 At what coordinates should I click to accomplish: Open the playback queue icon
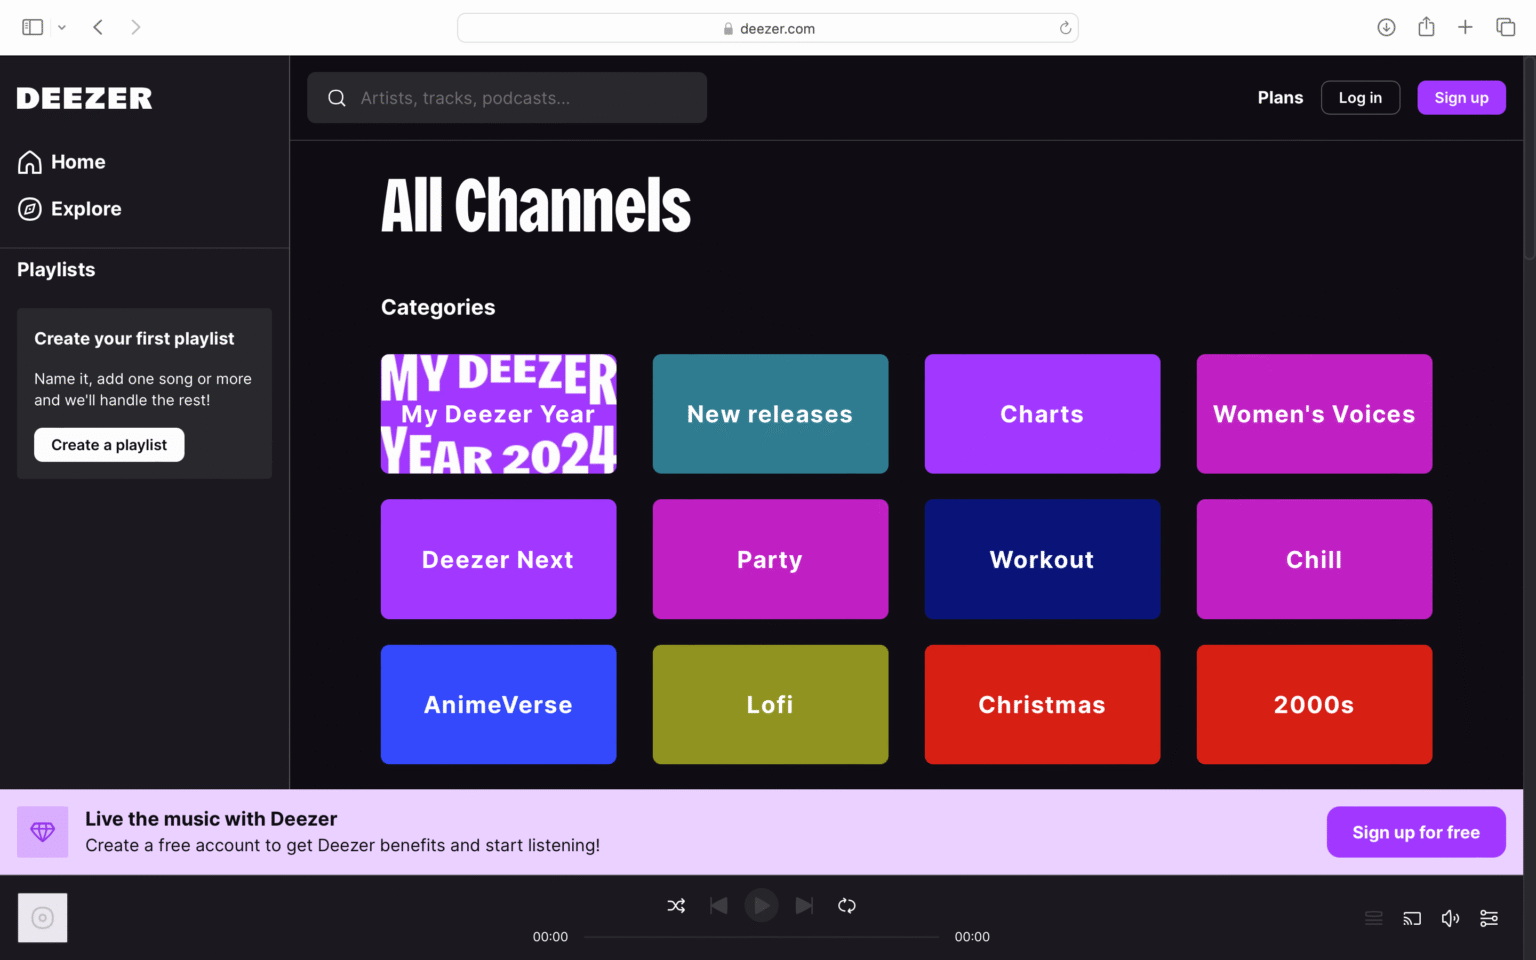pos(1373,918)
